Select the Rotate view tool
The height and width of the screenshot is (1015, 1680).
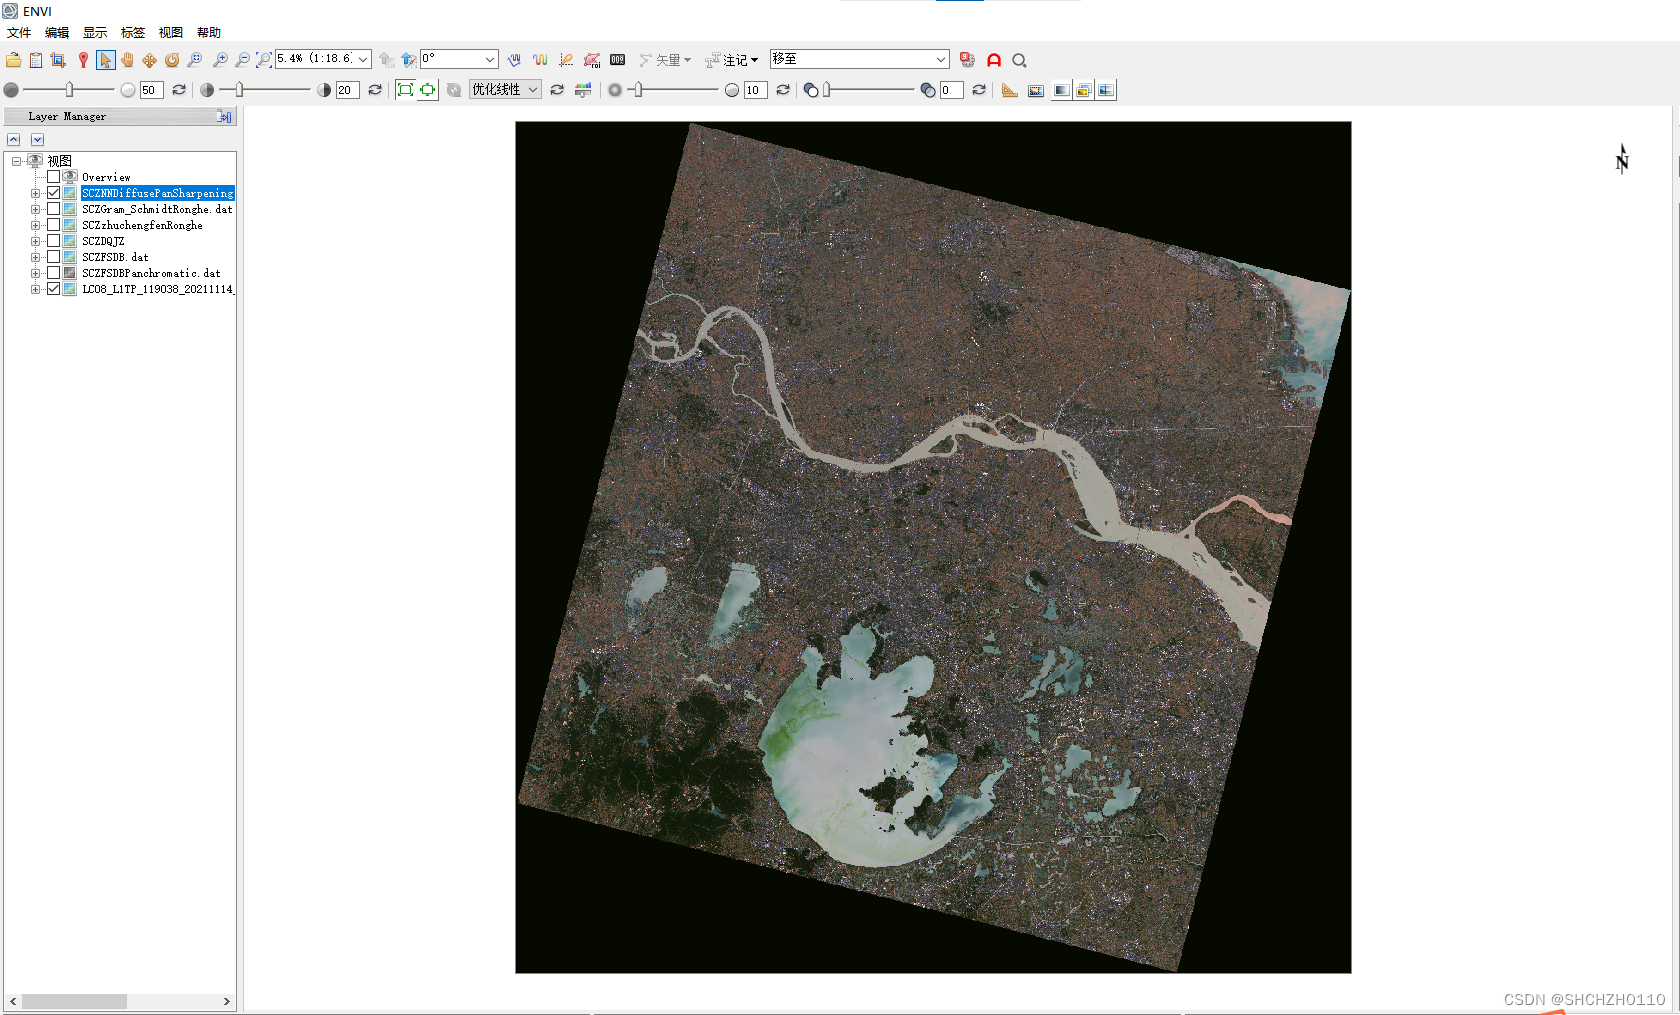pos(172,60)
